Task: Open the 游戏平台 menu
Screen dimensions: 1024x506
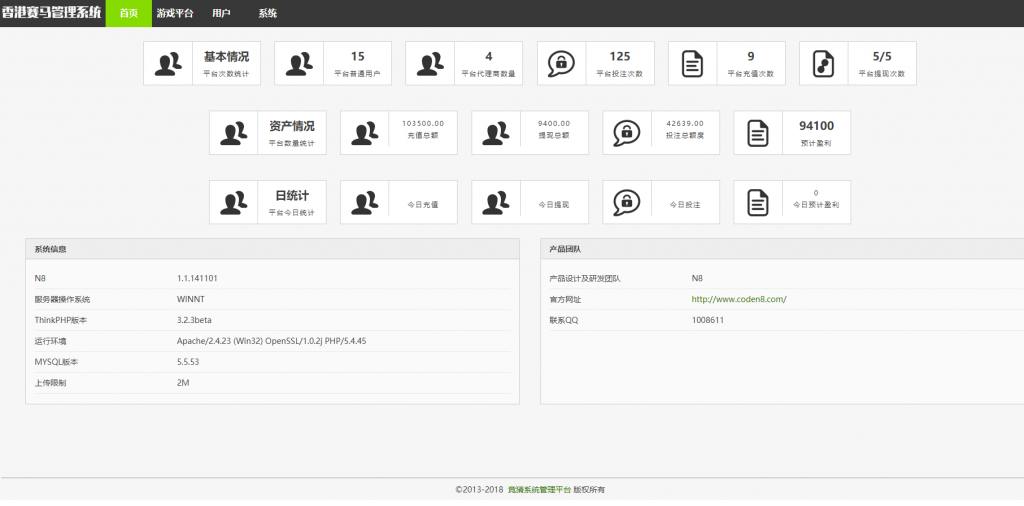Action: [174, 13]
